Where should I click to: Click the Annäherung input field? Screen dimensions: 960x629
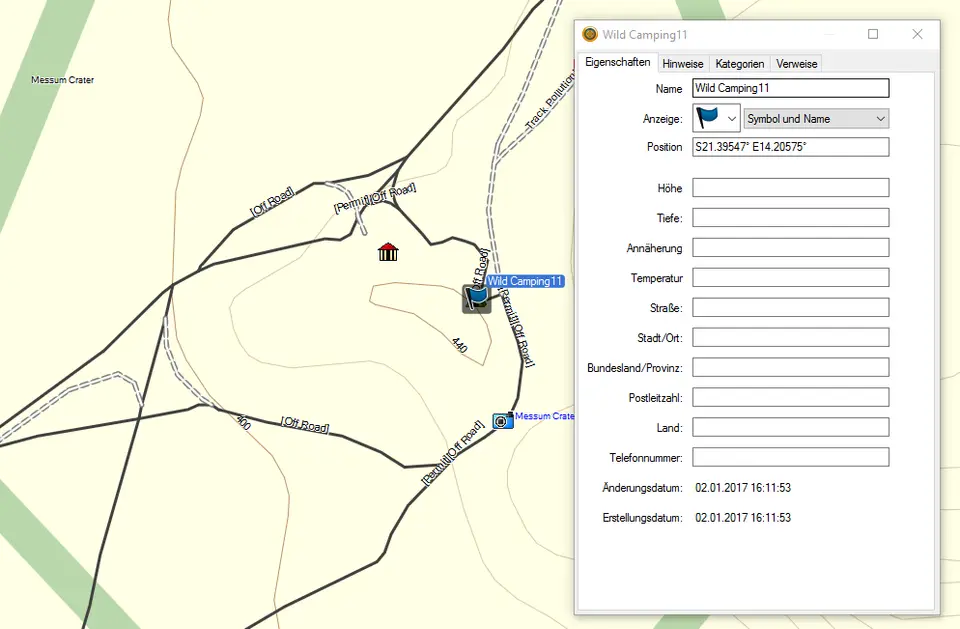point(790,248)
